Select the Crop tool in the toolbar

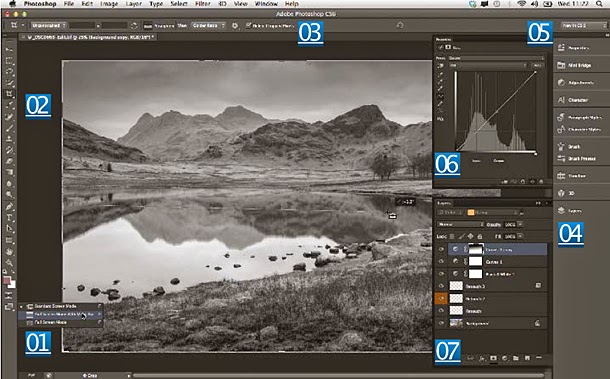click(x=9, y=94)
